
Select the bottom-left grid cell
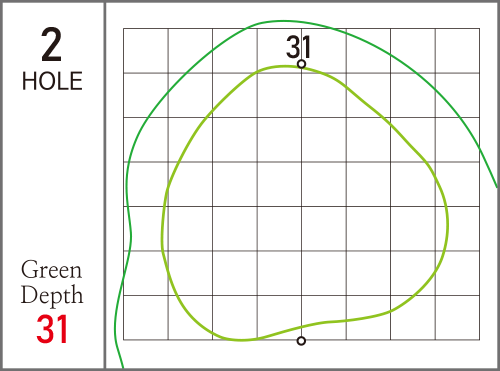pyautogui.click(x=146, y=318)
